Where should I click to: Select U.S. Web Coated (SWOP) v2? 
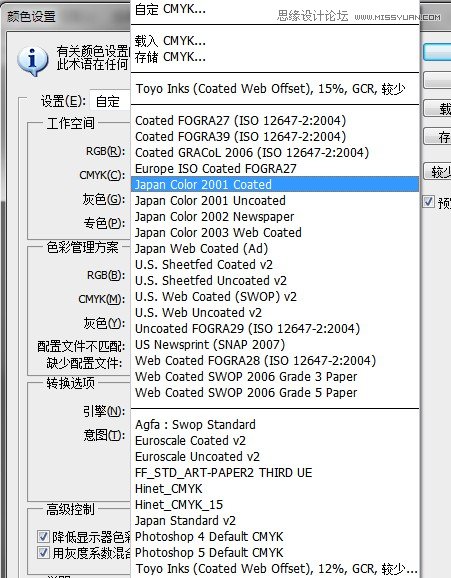[x=275, y=296]
